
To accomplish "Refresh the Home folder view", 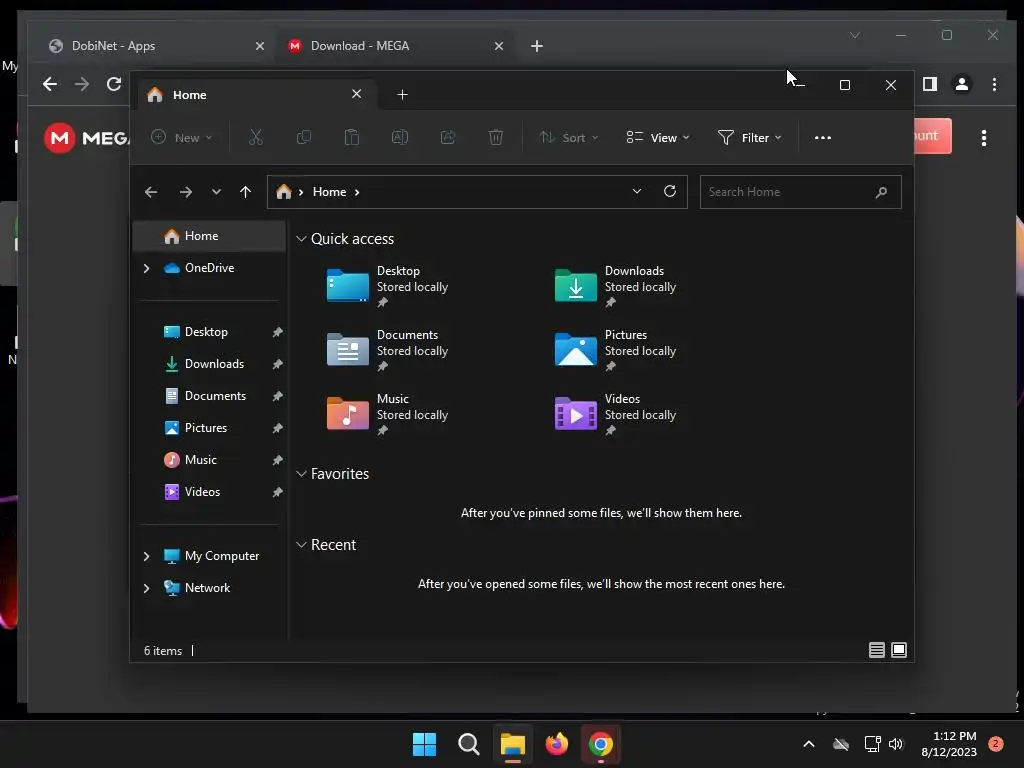I will pos(669,191).
